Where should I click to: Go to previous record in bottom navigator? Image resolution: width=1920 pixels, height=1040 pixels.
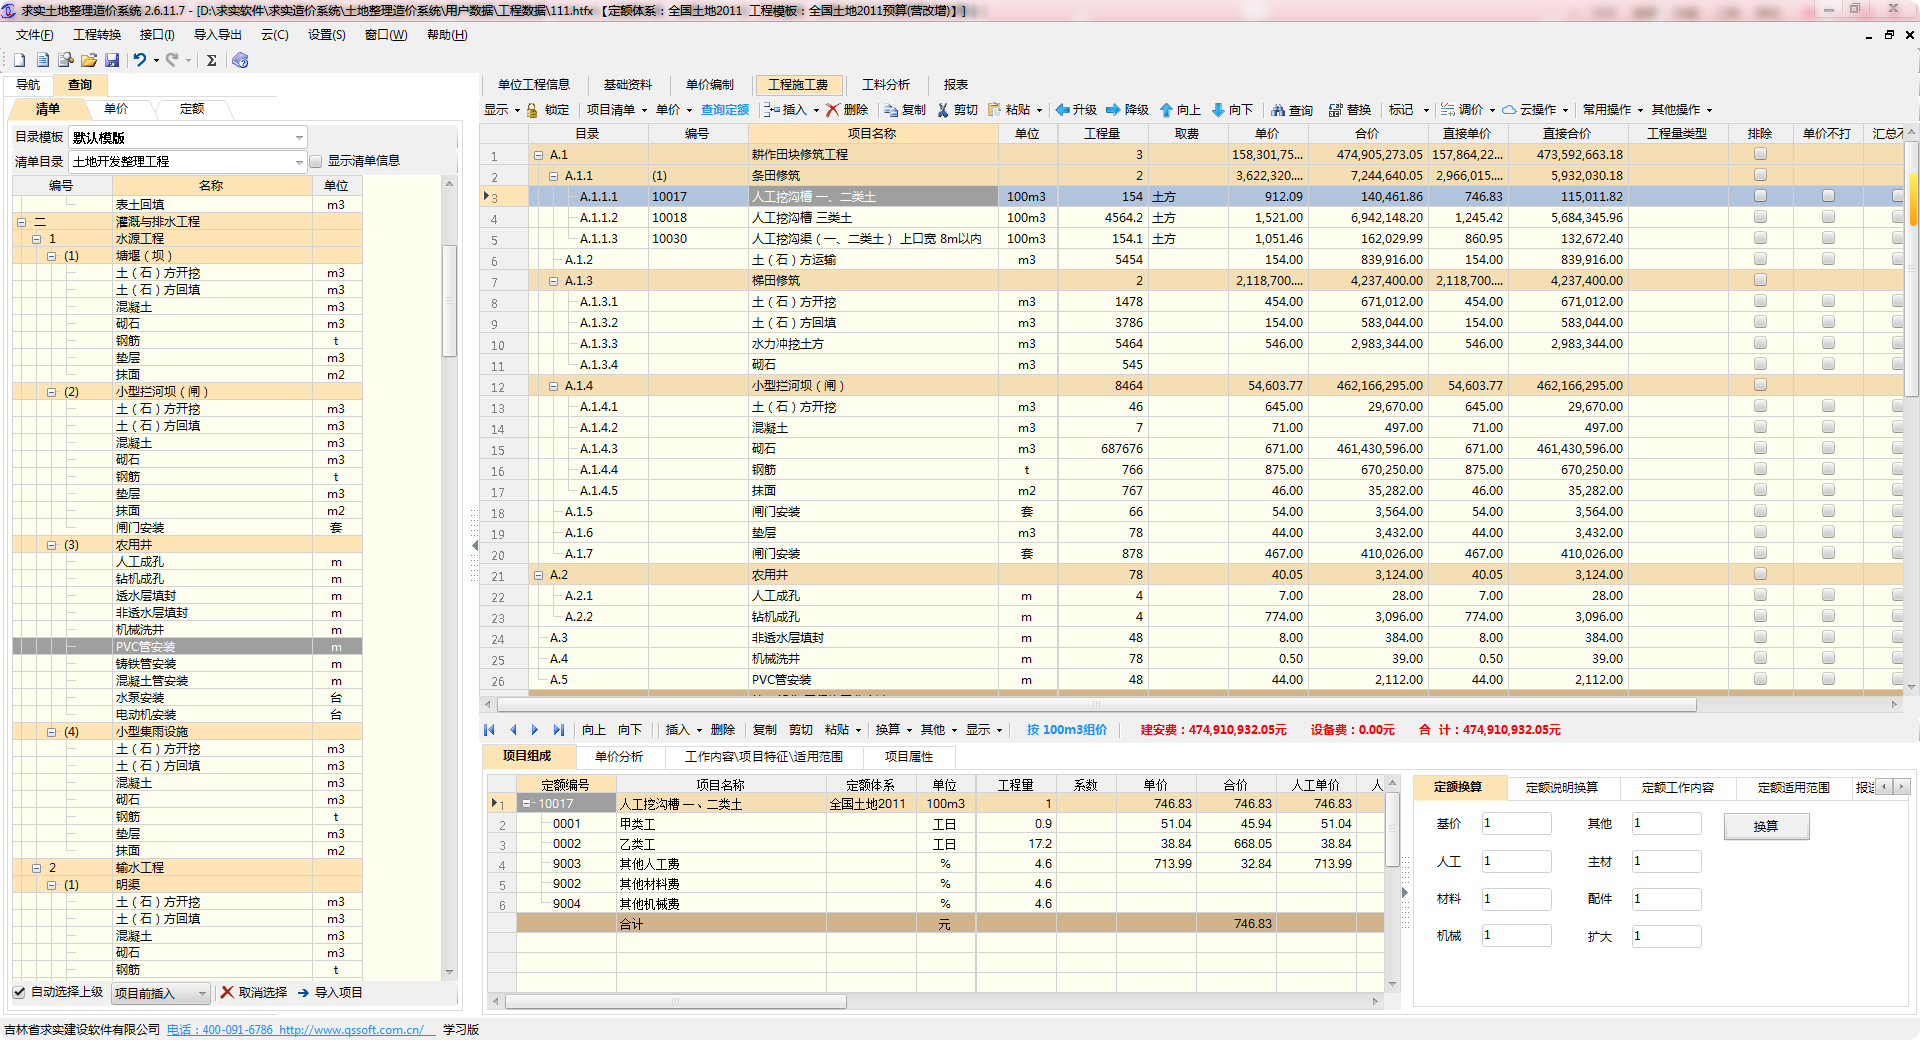[x=513, y=730]
